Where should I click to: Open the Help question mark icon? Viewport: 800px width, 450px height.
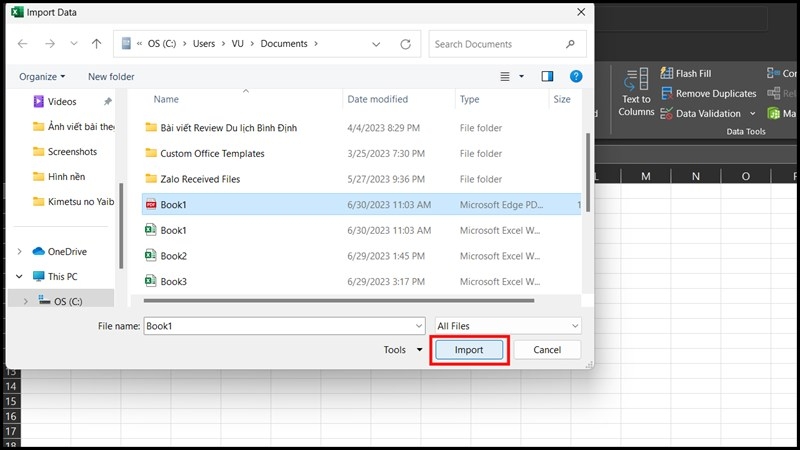pyautogui.click(x=576, y=76)
